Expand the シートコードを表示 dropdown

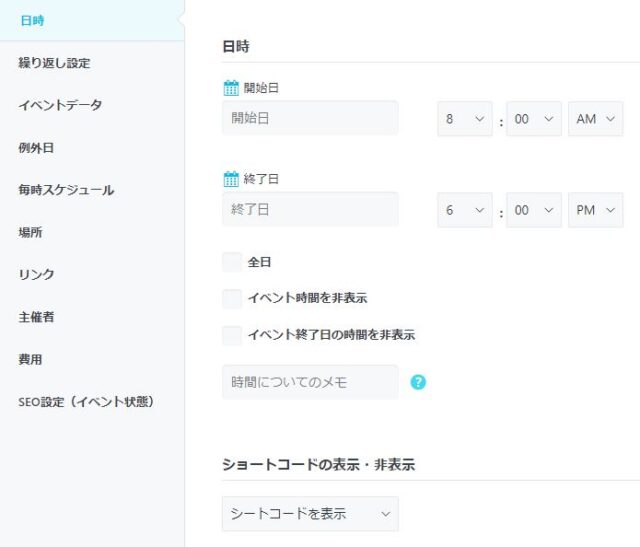(x=310, y=514)
